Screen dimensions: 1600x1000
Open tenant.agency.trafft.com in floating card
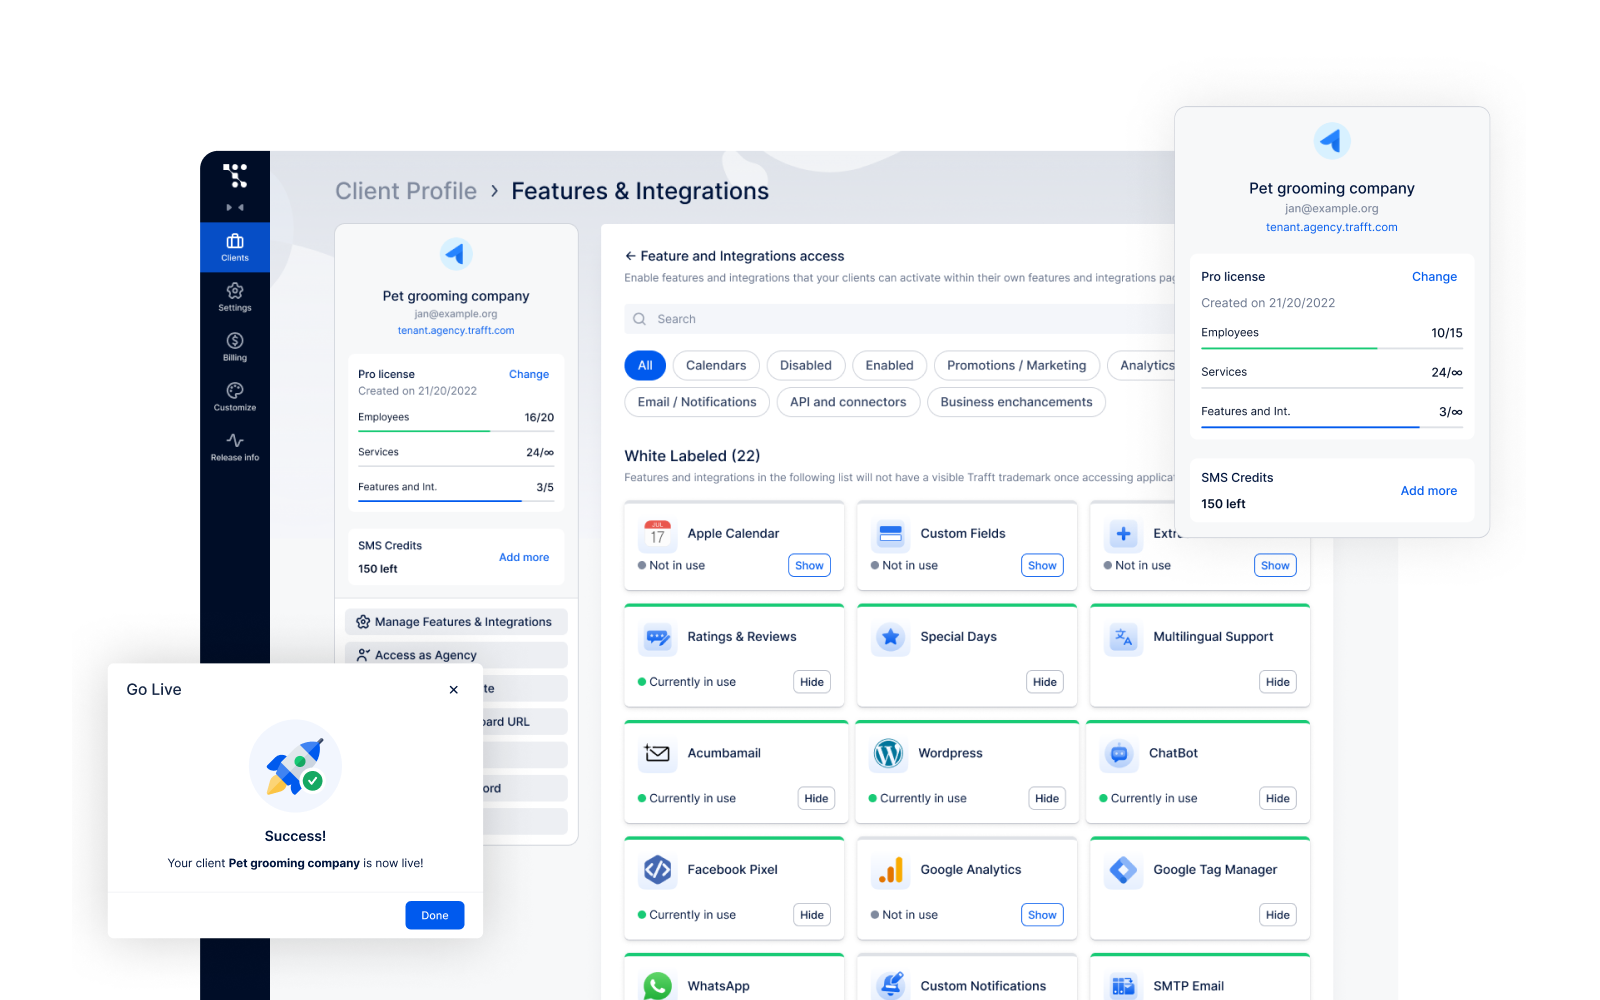(1332, 227)
